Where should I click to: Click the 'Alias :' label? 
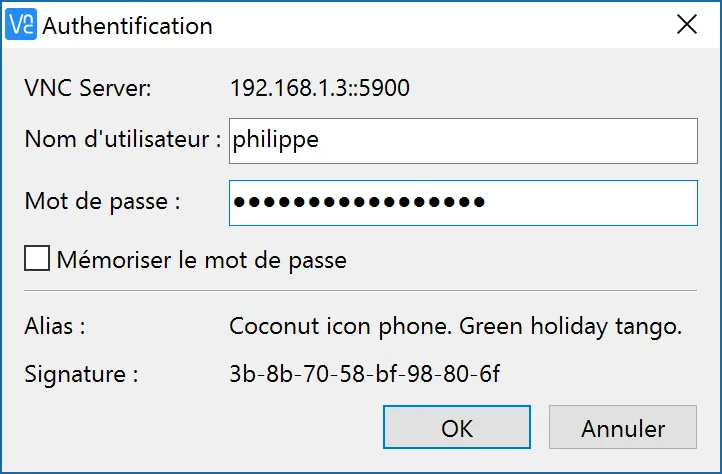point(55,326)
